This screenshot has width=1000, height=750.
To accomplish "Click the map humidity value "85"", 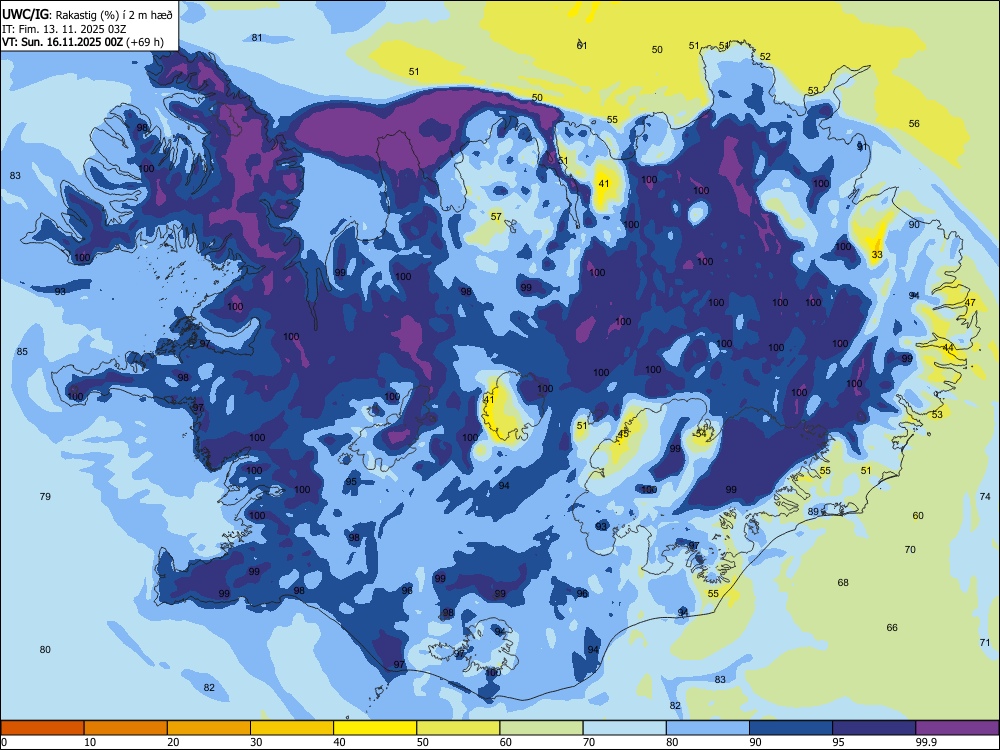I will (22, 352).
